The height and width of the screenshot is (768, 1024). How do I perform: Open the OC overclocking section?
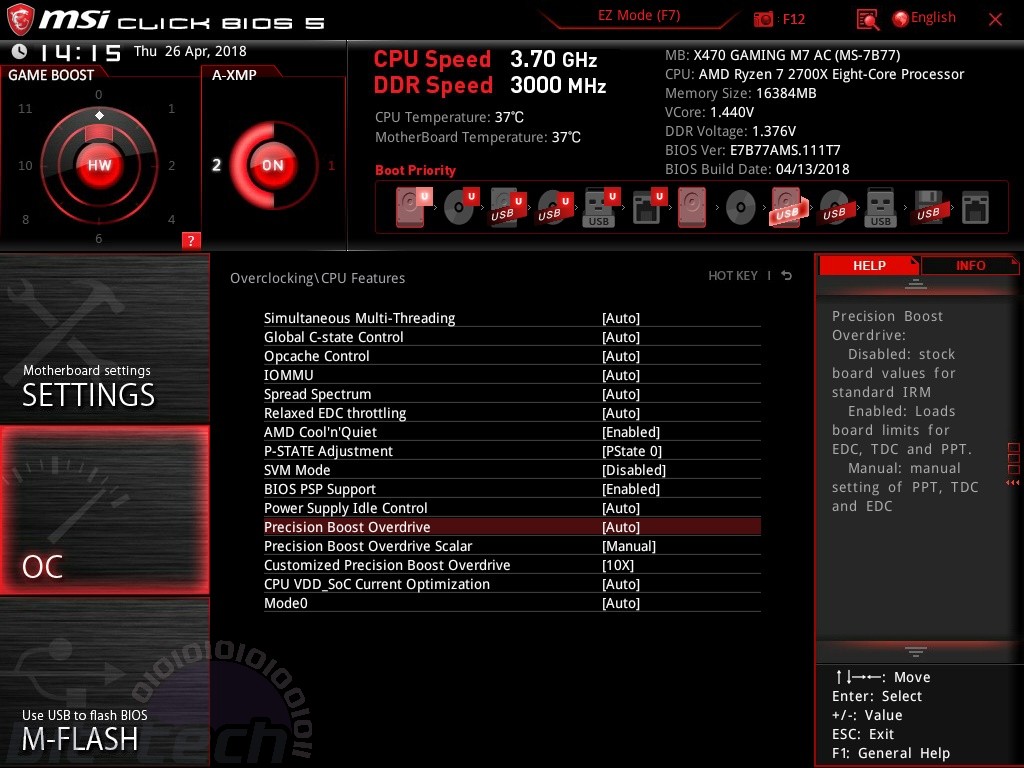pyautogui.click(x=104, y=510)
